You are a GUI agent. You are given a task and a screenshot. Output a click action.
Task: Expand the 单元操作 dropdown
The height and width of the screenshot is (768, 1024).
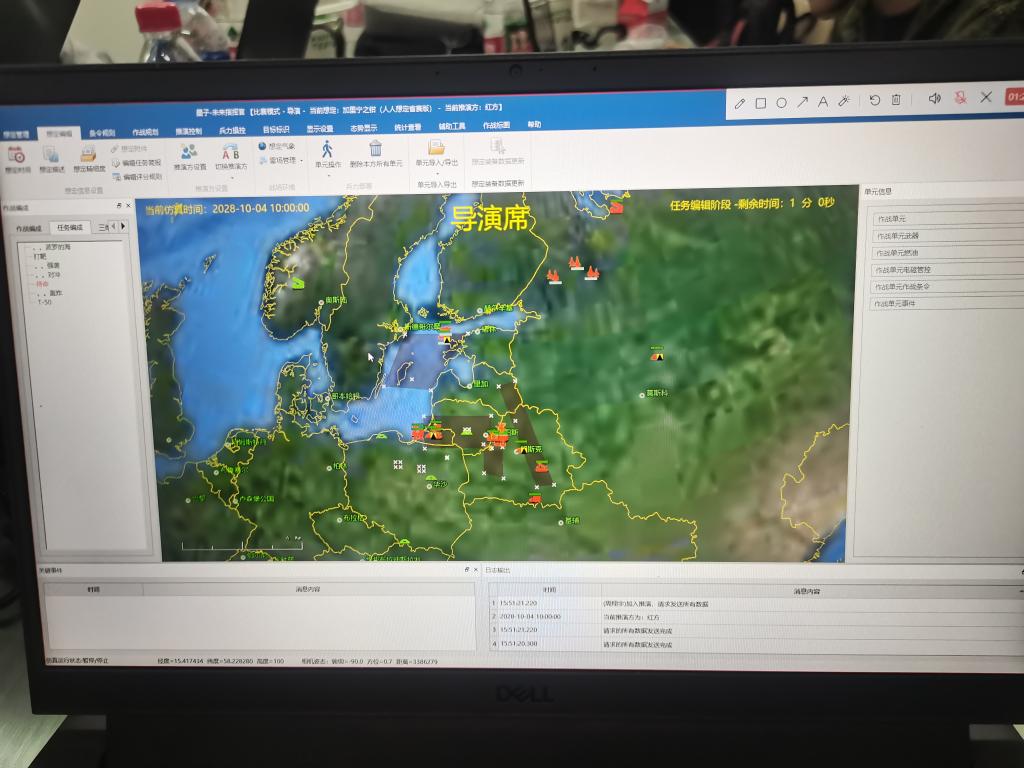point(327,176)
